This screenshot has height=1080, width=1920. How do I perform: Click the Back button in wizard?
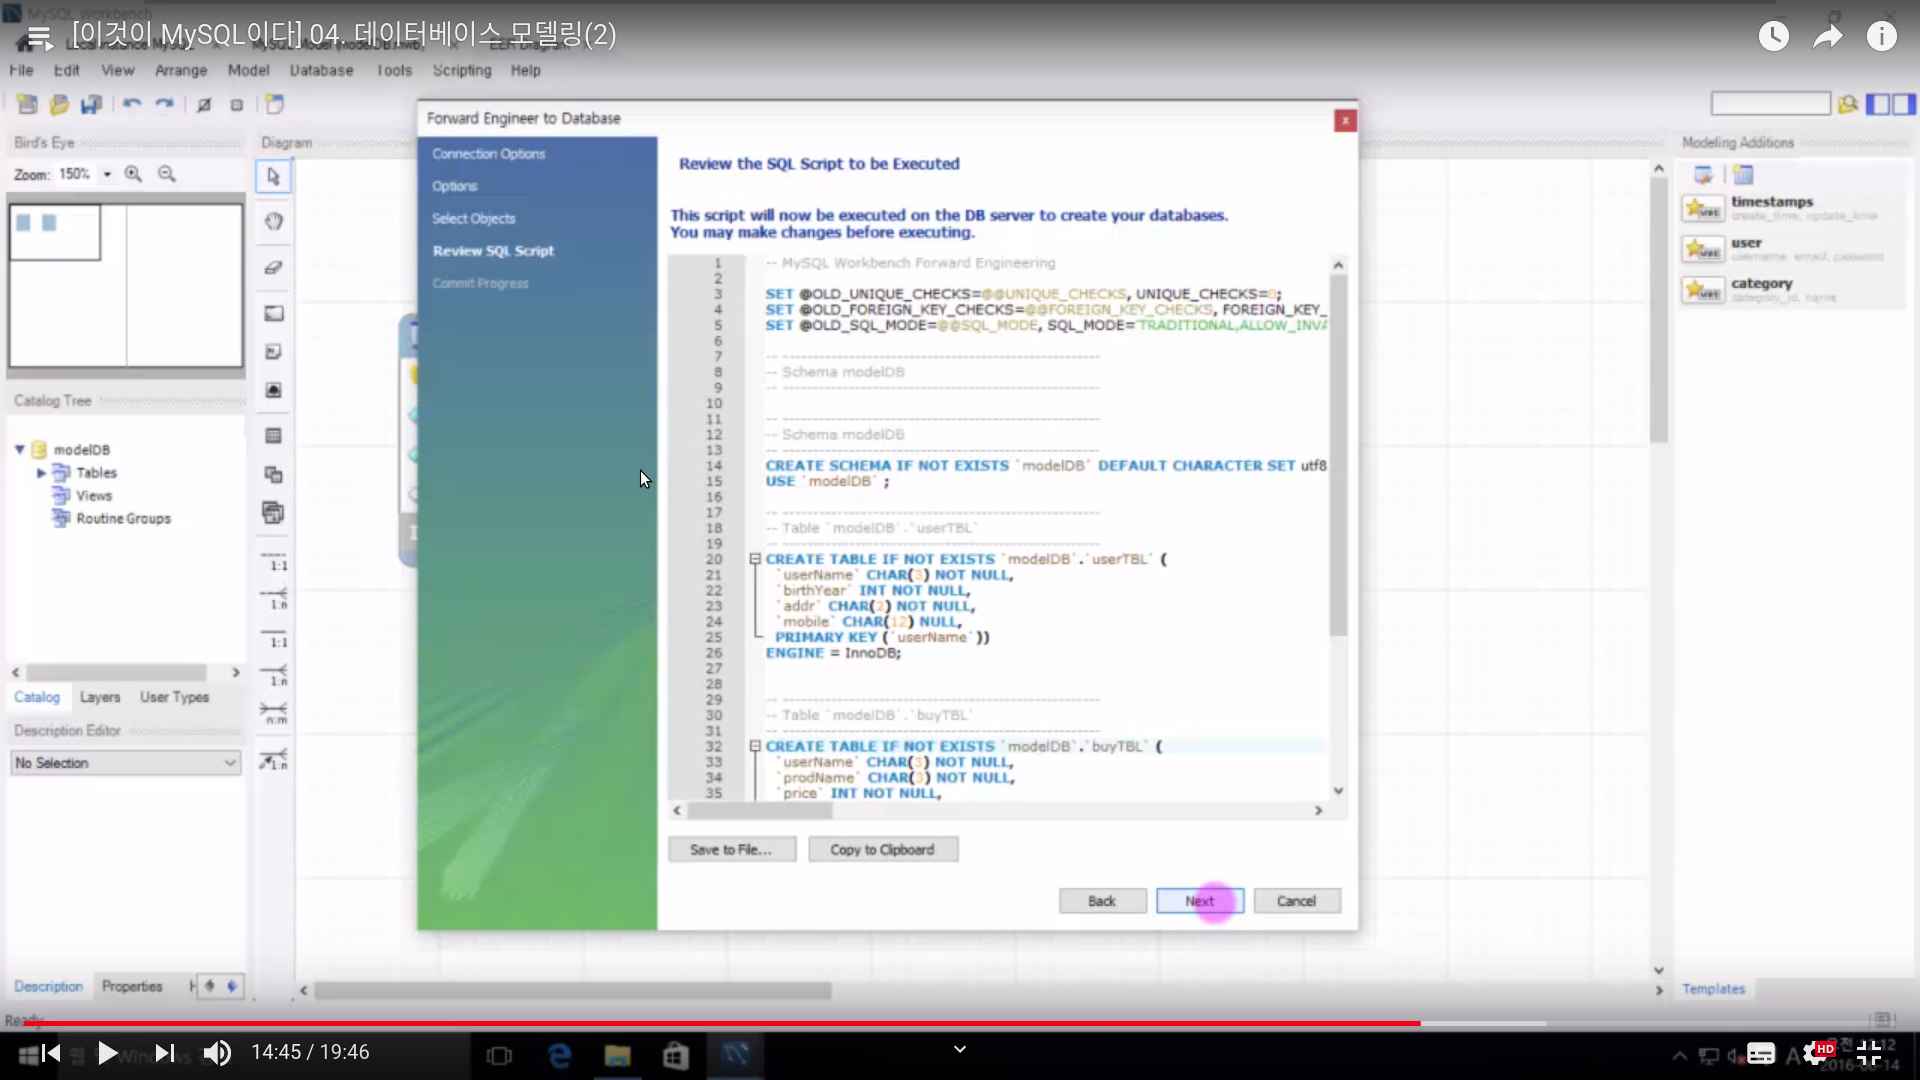point(1102,901)
